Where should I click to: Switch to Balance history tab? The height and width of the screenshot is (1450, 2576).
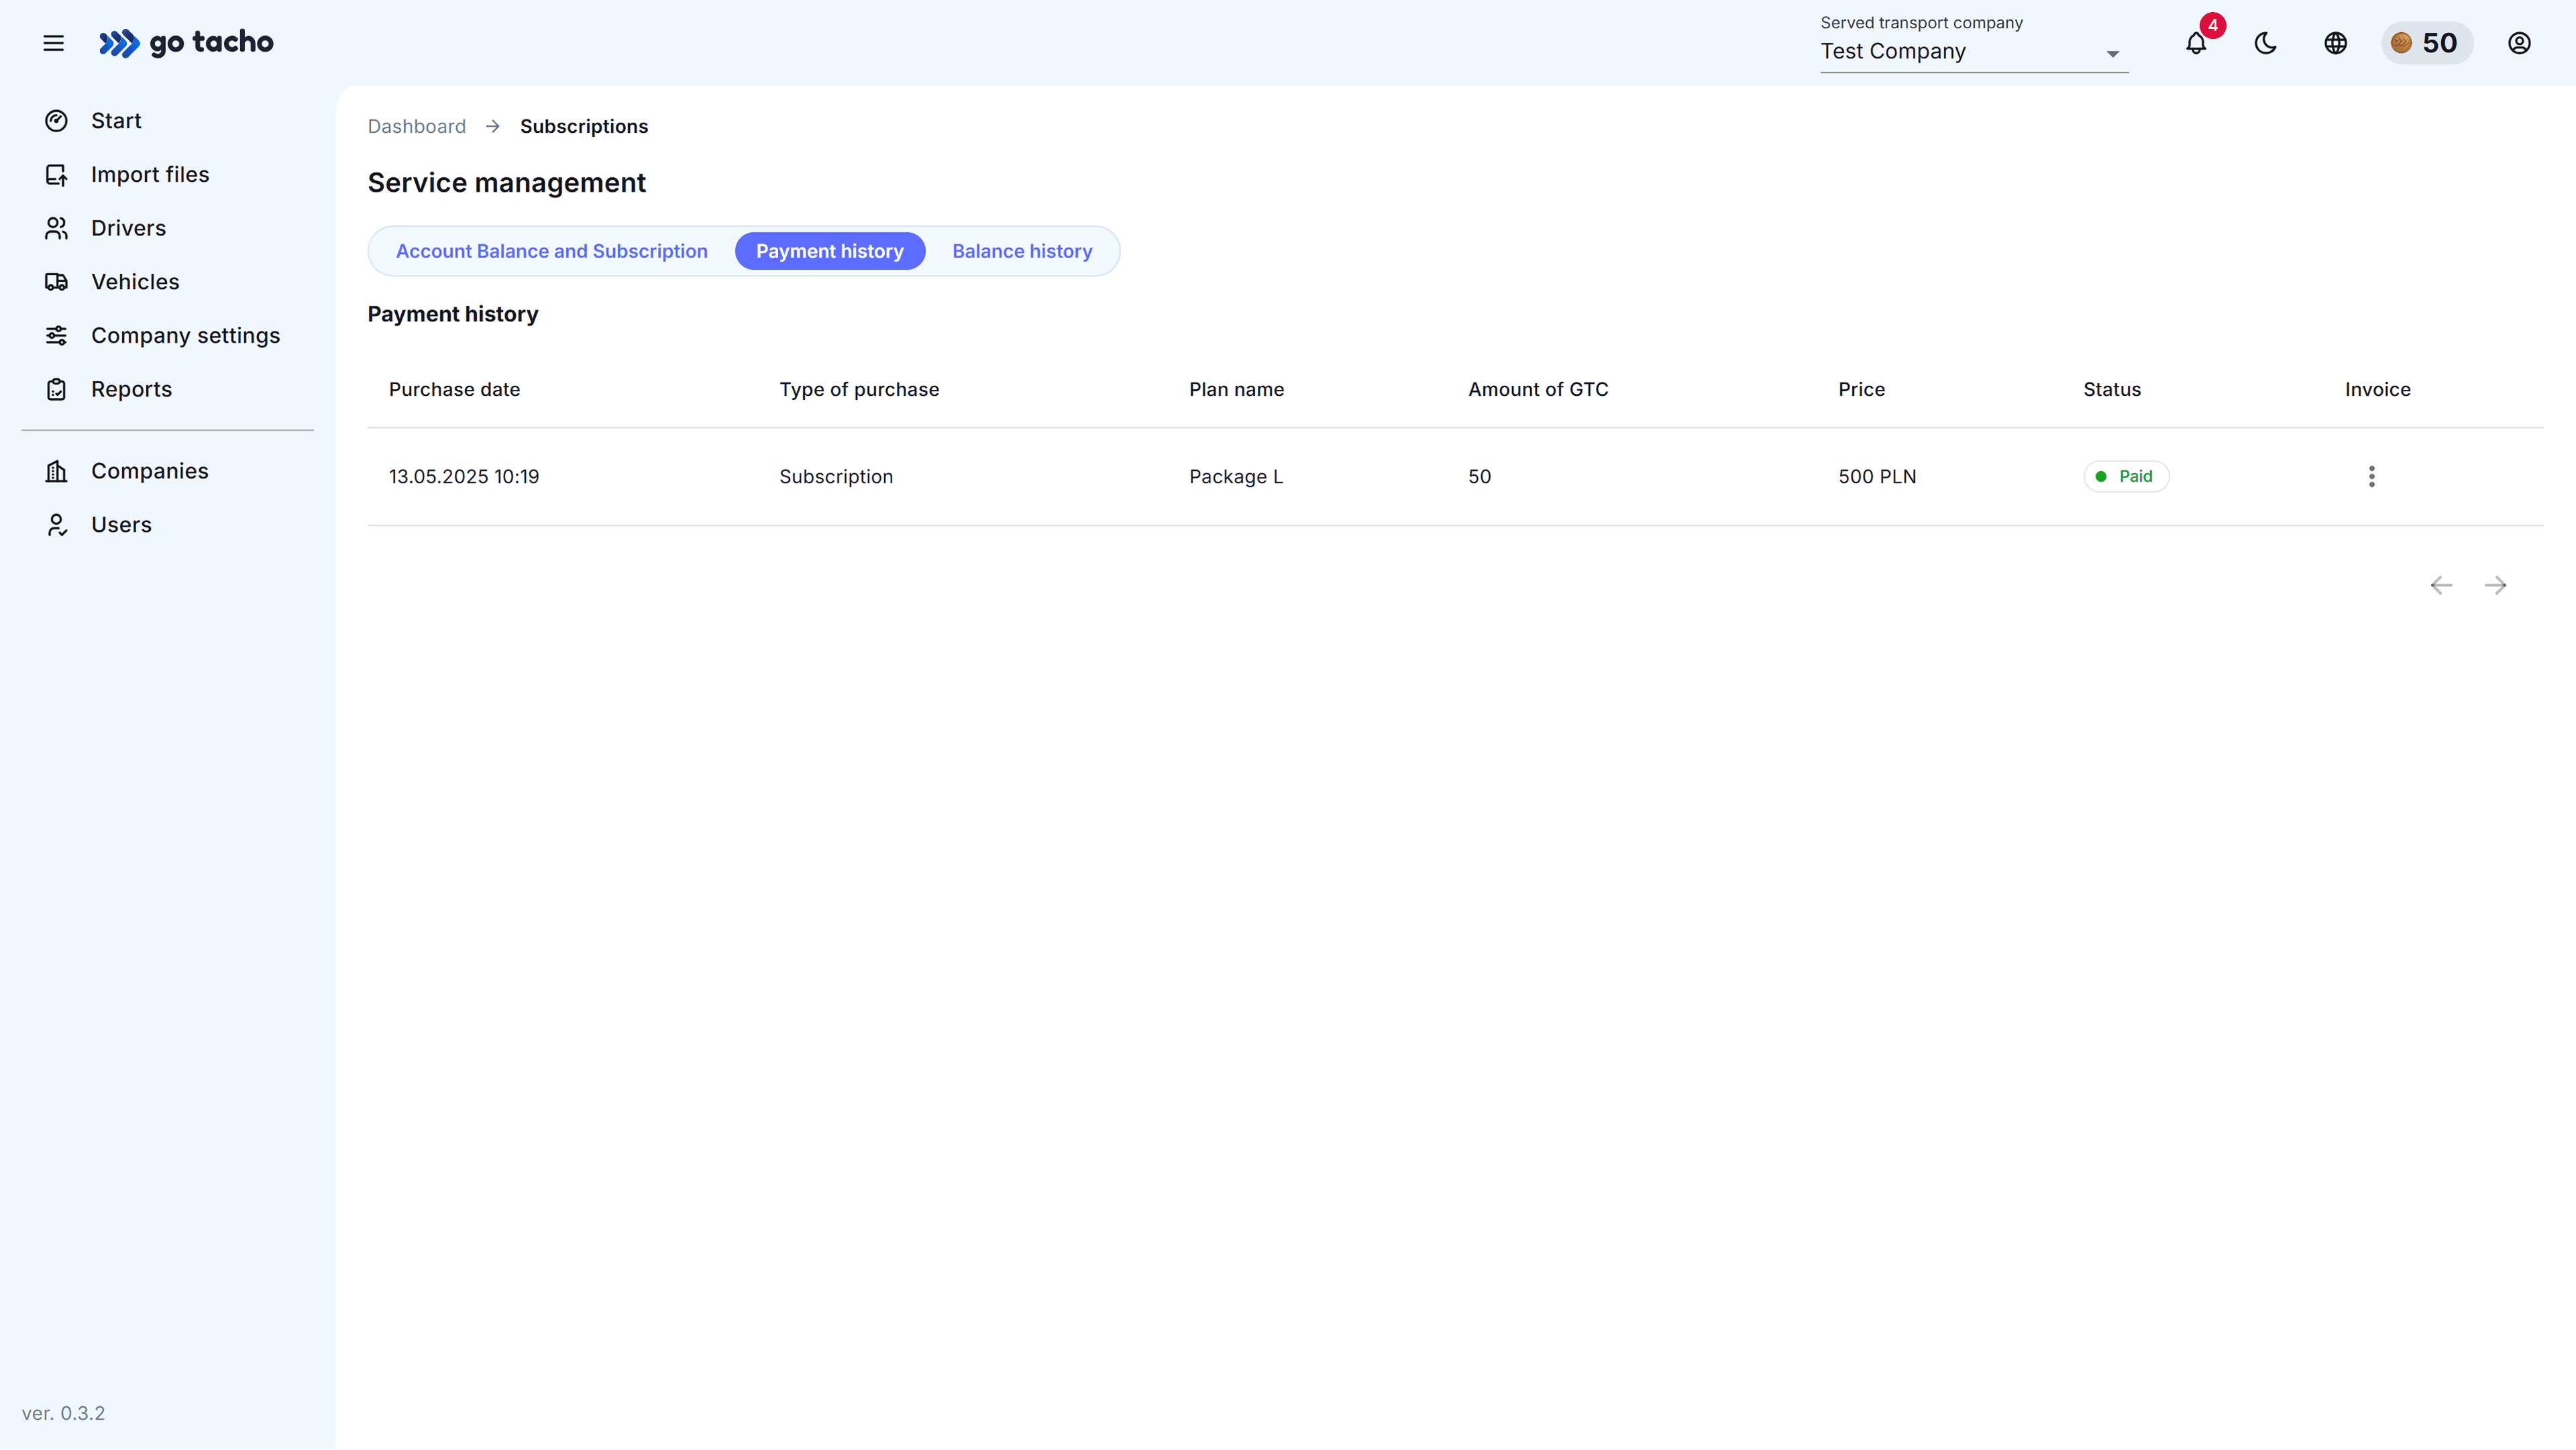[x=1022, y=252]
